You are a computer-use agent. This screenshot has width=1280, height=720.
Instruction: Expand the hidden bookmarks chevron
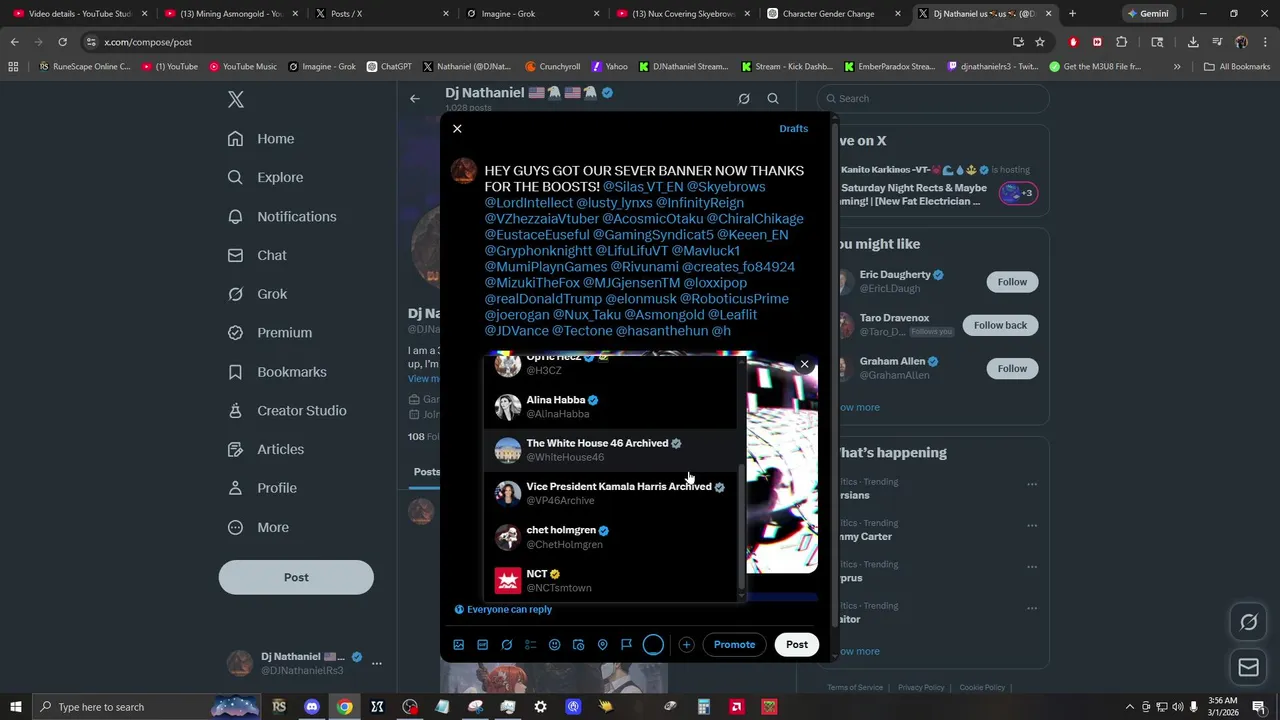click(1177, 67)
